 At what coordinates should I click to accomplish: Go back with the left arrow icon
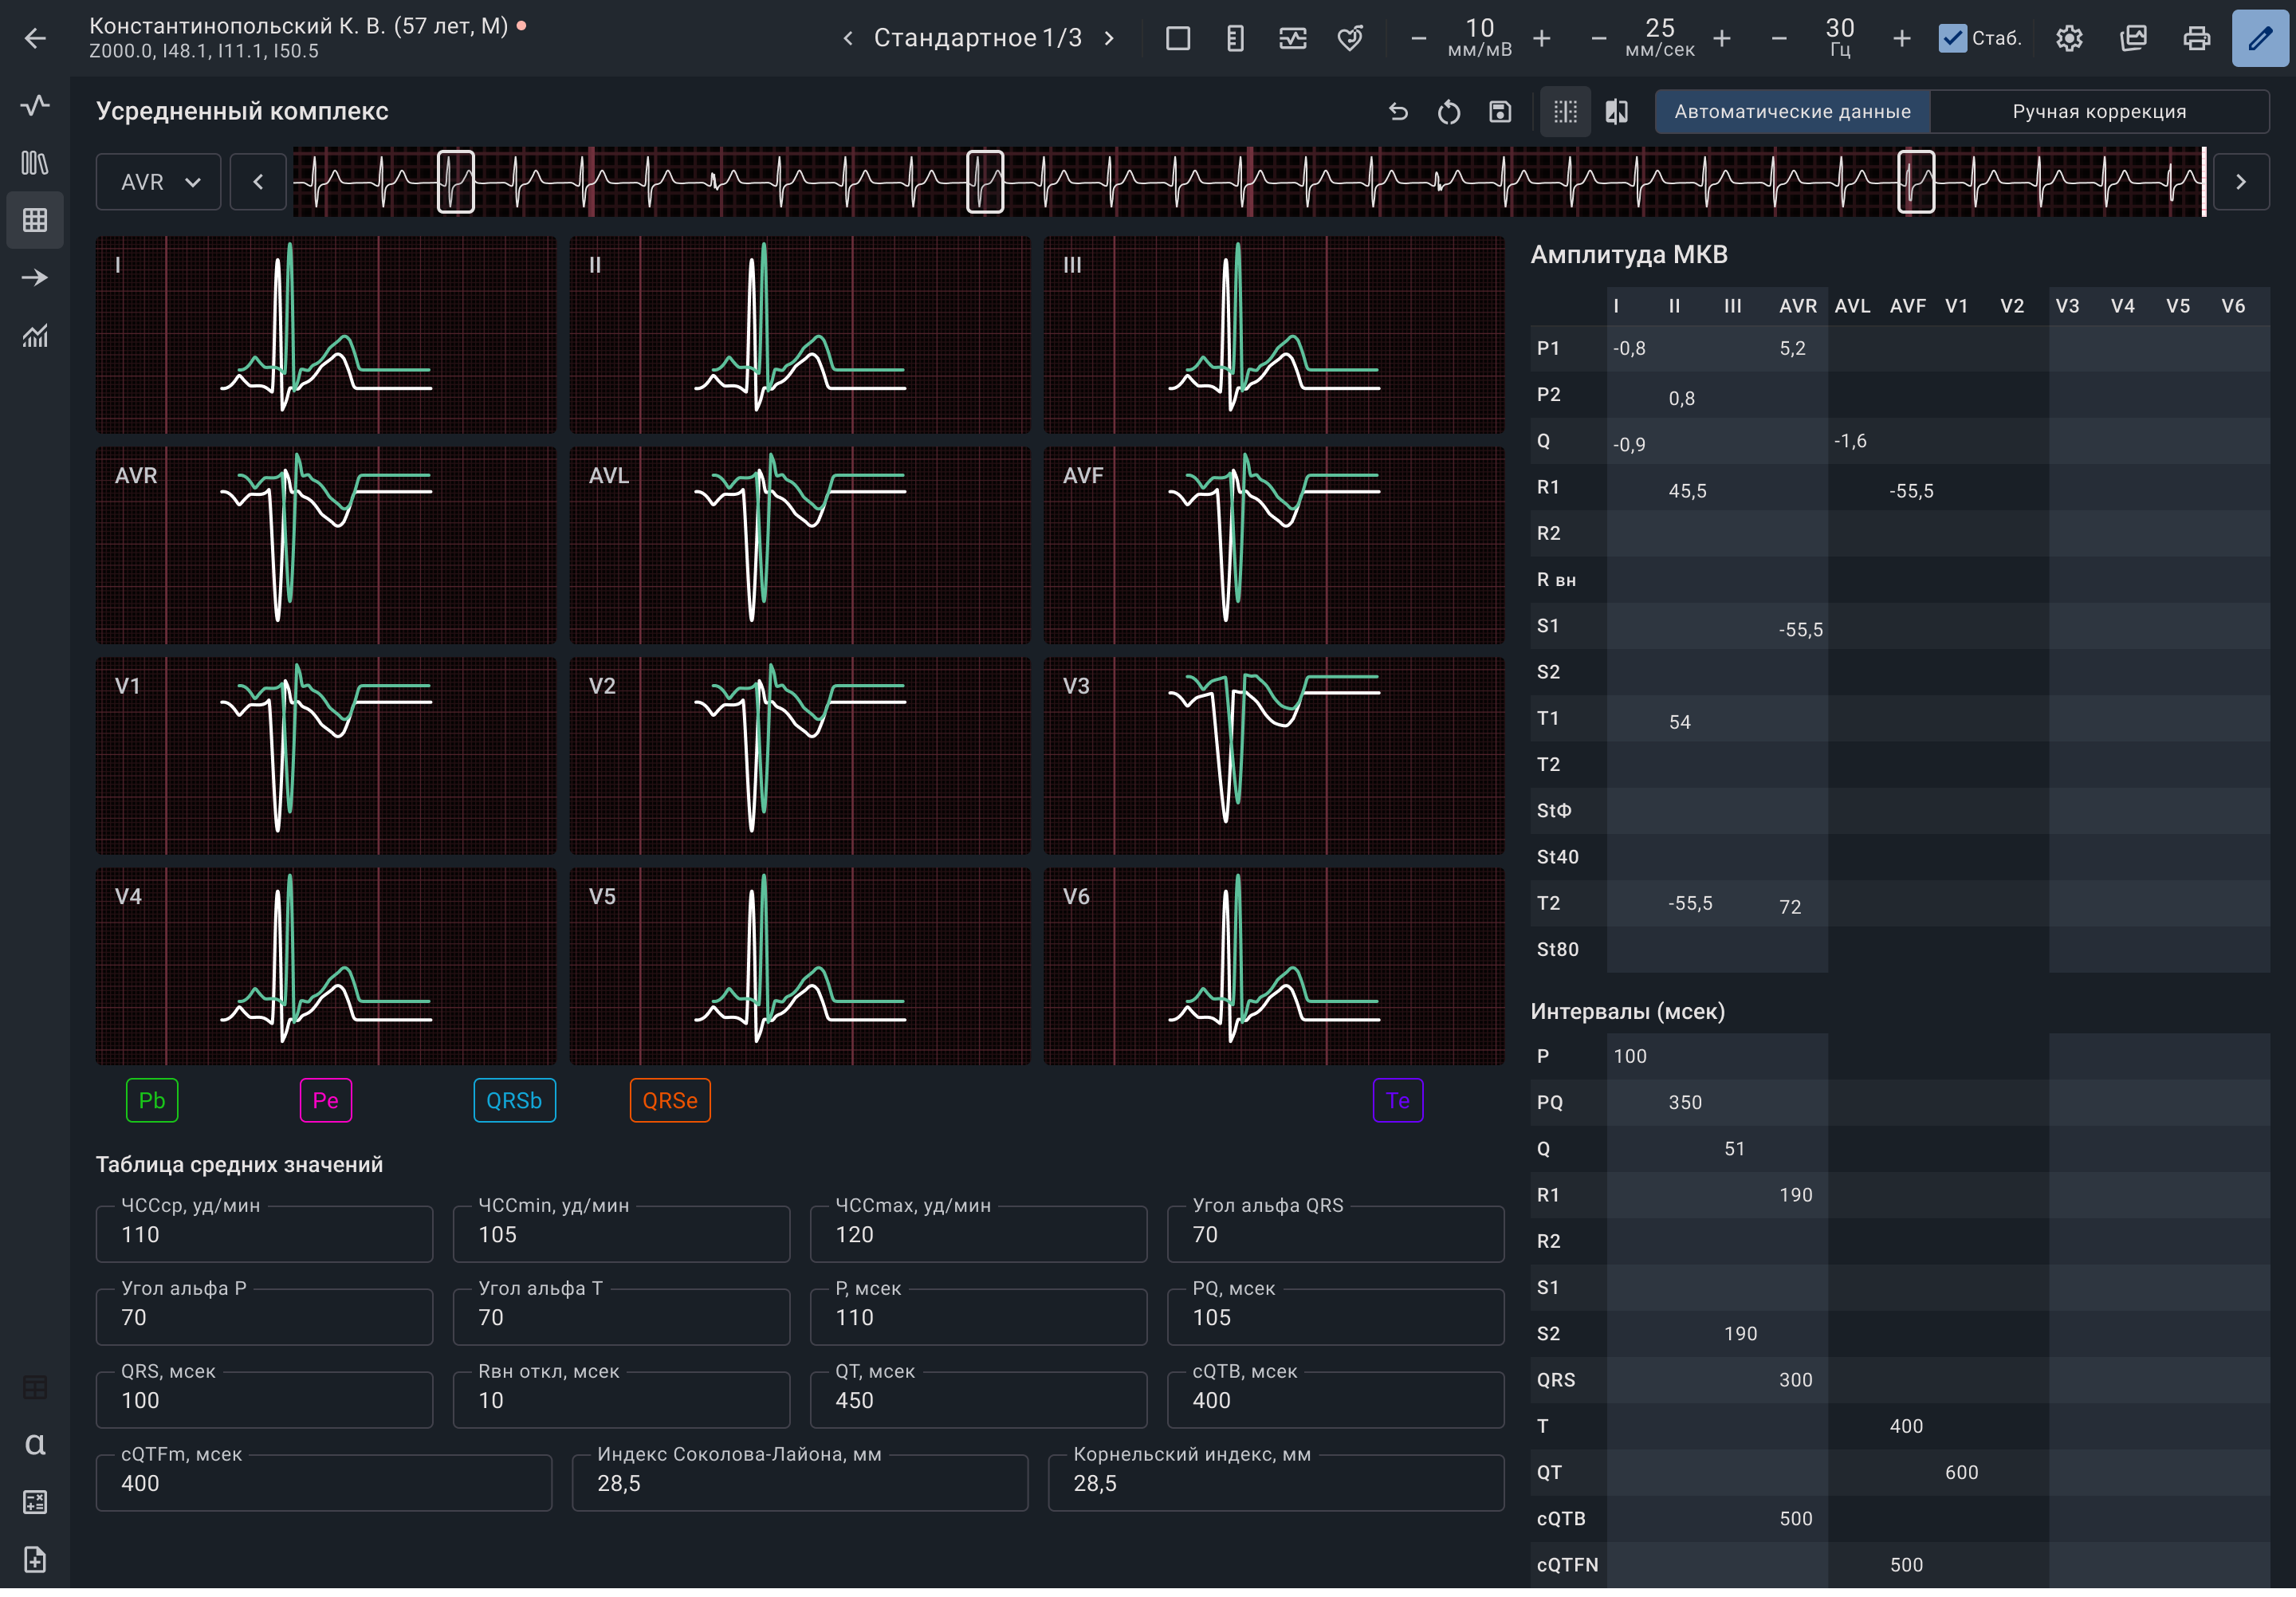35,39
